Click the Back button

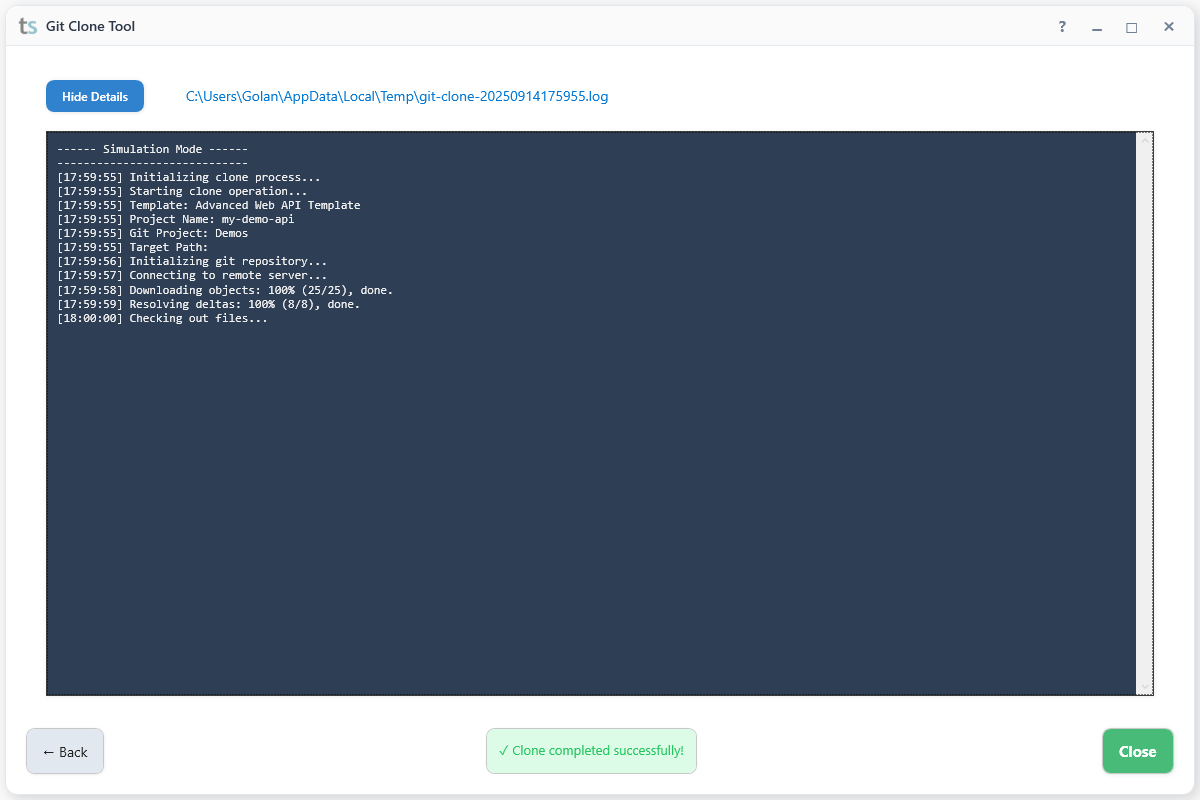click(x=64, y=751)
